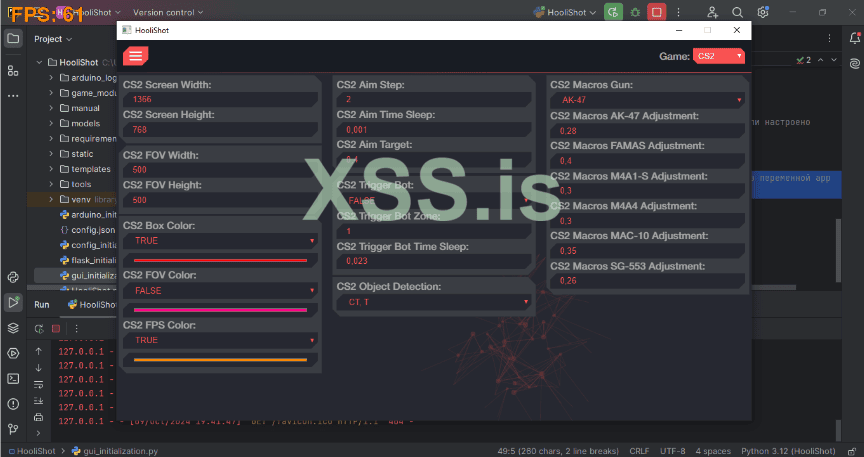Viewport: 864px width, 457px height.
Task: Open the Run tool window icon
Action: pyautogui.click(x=13, y=302)
